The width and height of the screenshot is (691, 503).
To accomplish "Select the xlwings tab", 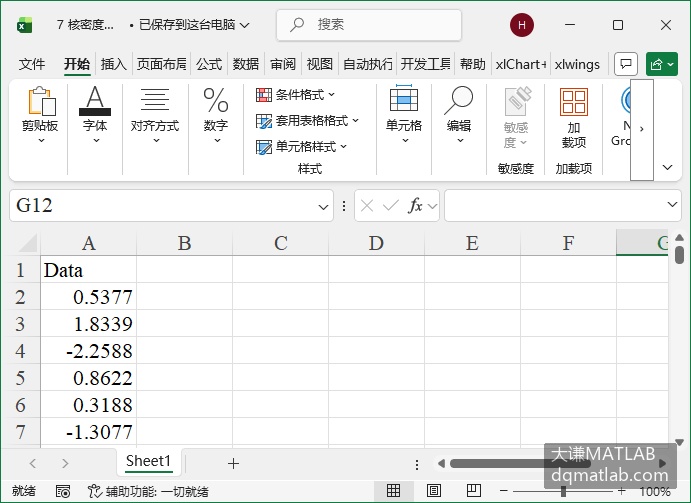I will 577,64.
